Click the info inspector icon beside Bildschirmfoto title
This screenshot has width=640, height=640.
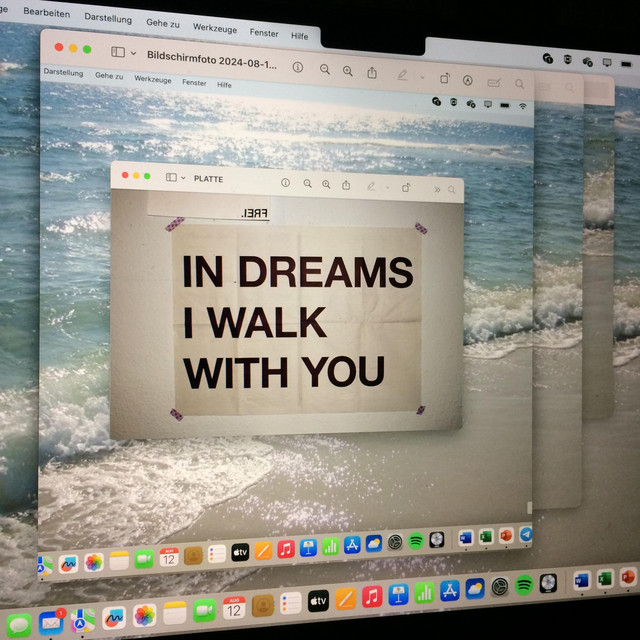coord(298,67)
